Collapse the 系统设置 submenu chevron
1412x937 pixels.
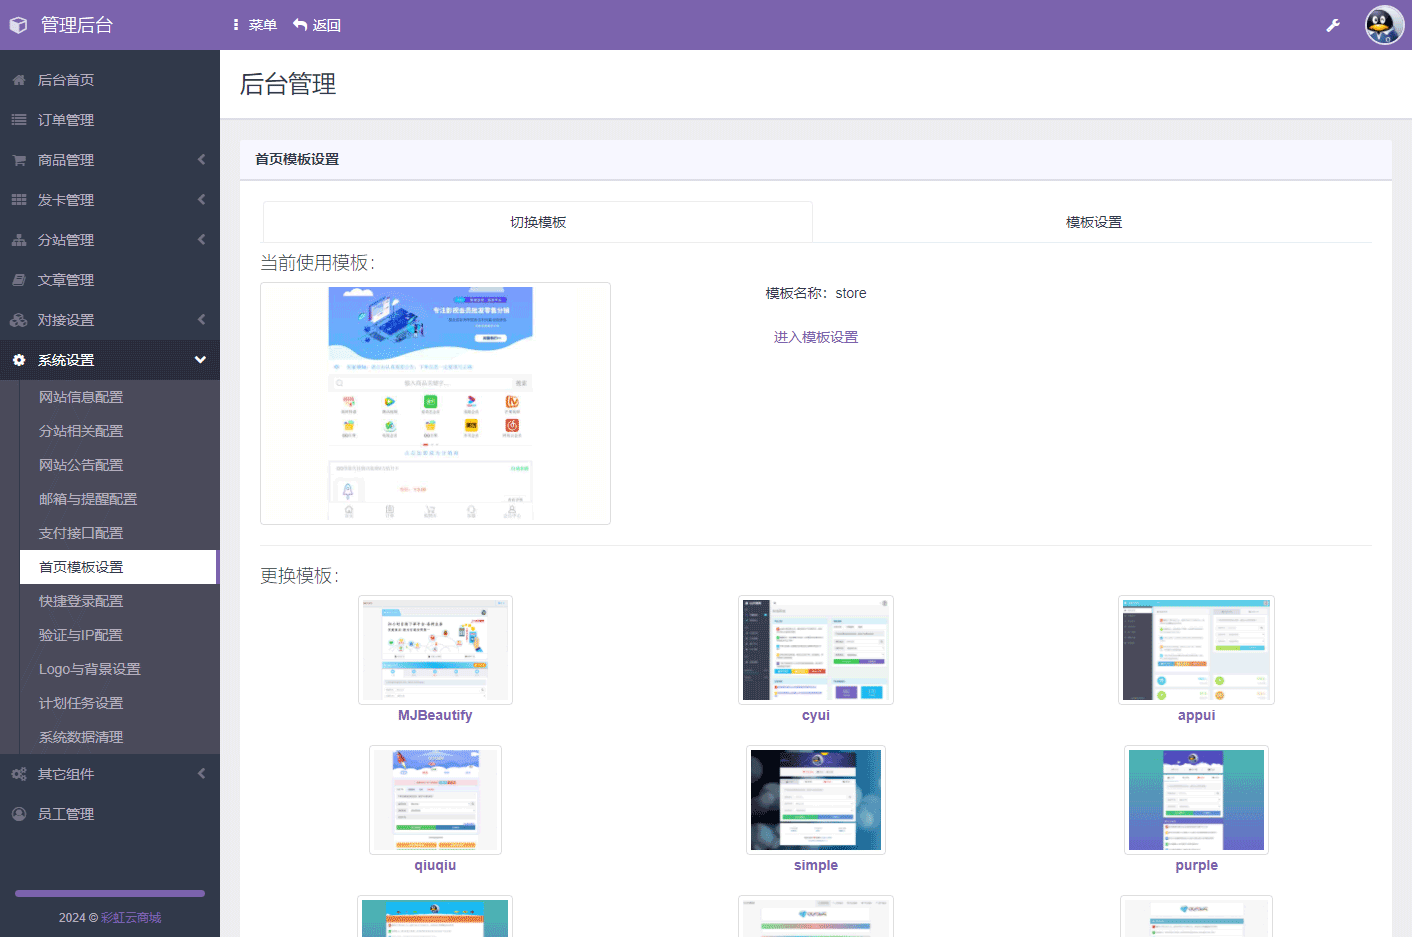pos(200,360)
